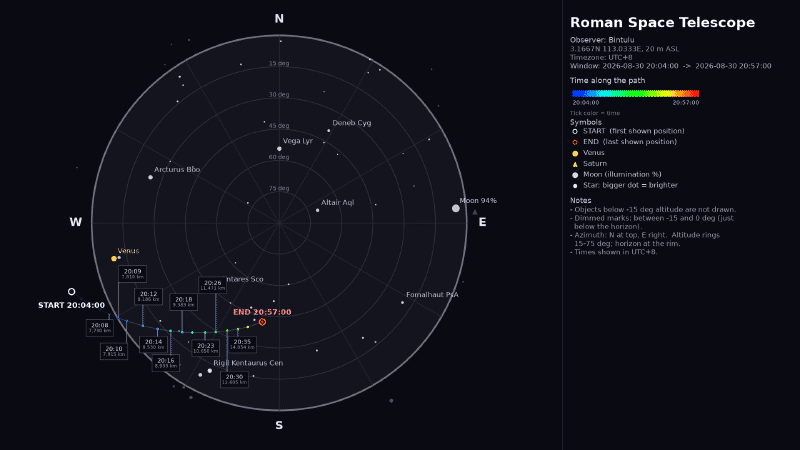This screenshot has width=800, height=450.
Task: Click the 20:09 path time label
Action: click(x=133, y=274)
